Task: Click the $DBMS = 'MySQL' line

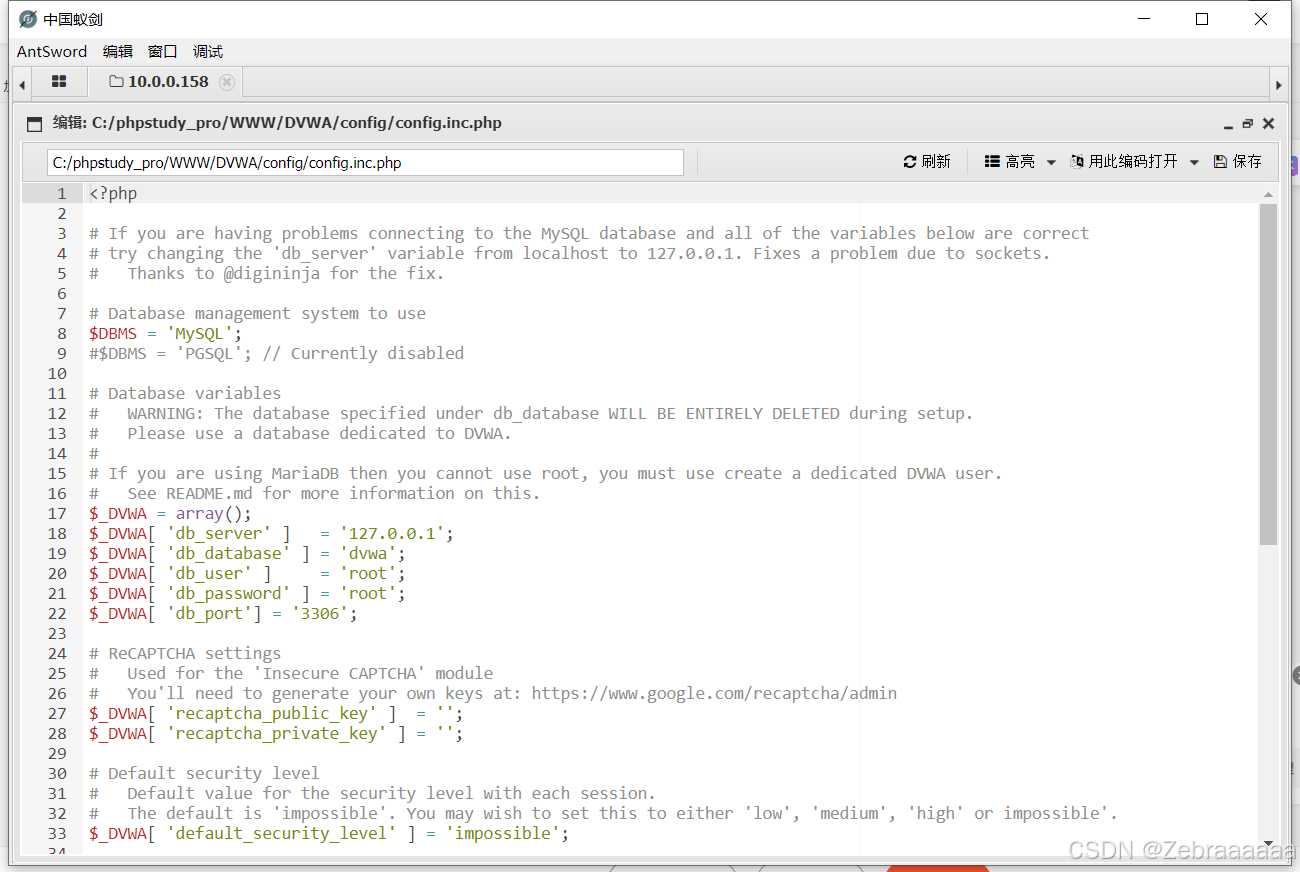Action: coord(165,333)
